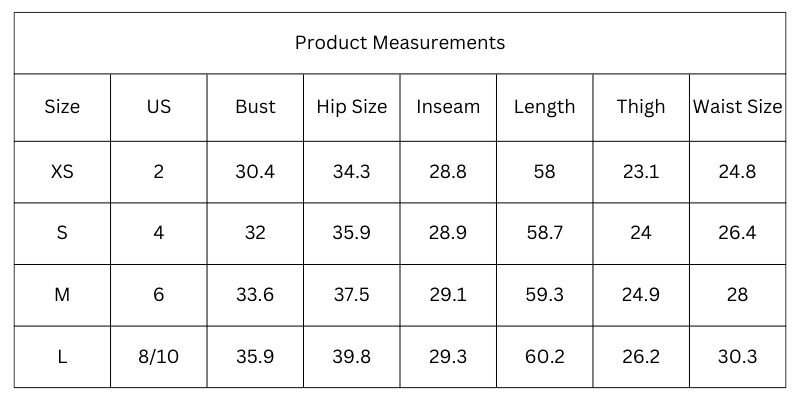The width and height of the screenshot is (800, 400).
Task: Click the 30.4 bust measurement cell
Action: pyautogui.click(x=255, y=172)
